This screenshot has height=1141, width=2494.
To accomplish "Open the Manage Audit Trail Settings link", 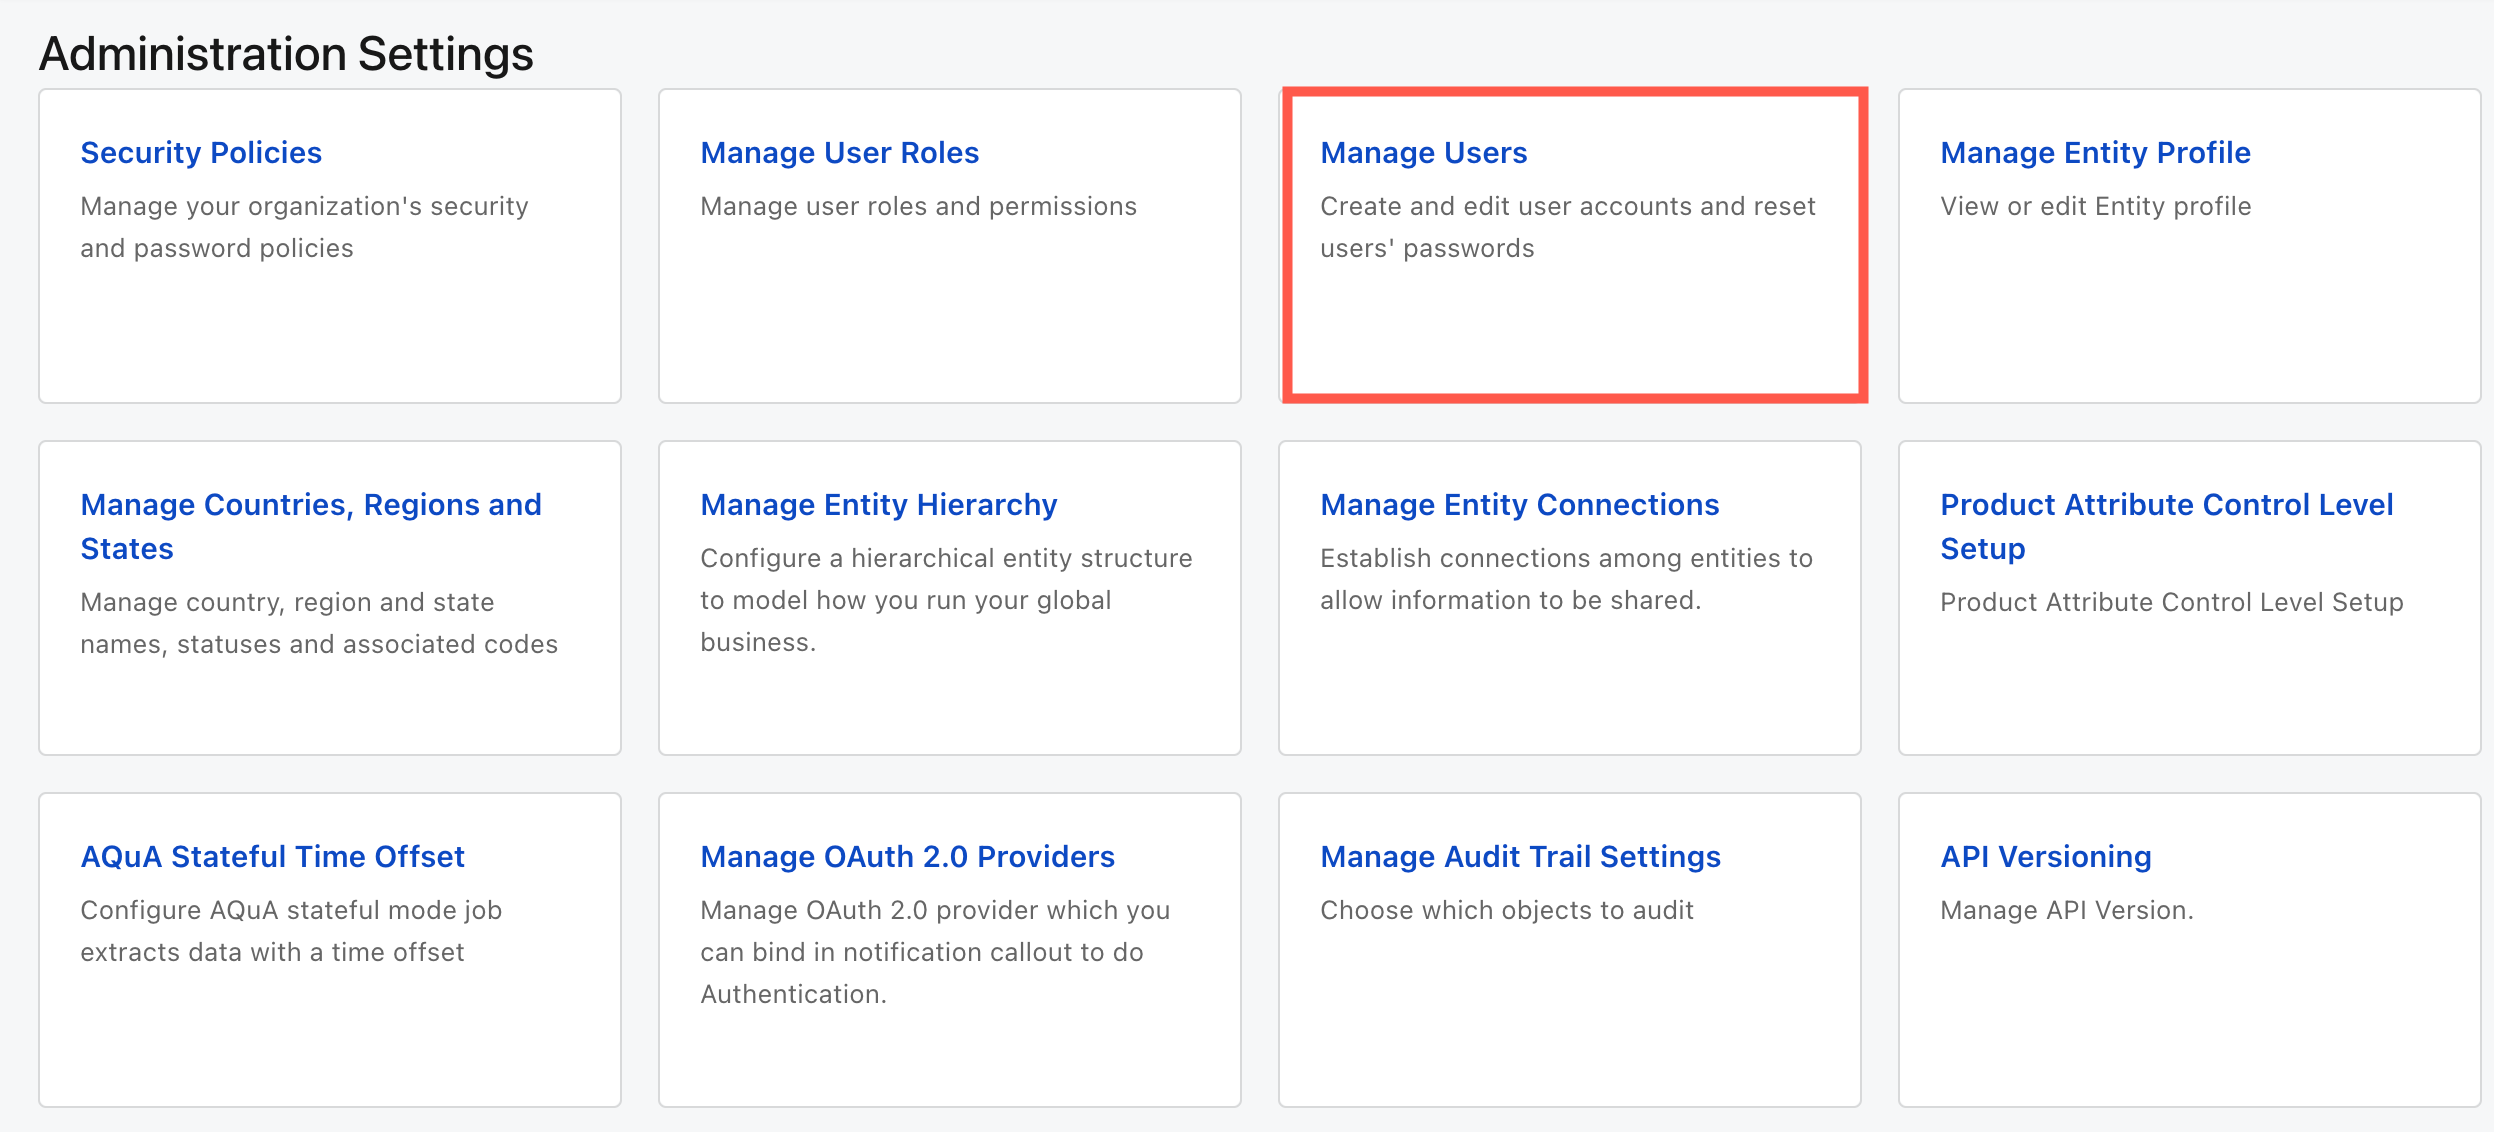I will point(1520,857).
